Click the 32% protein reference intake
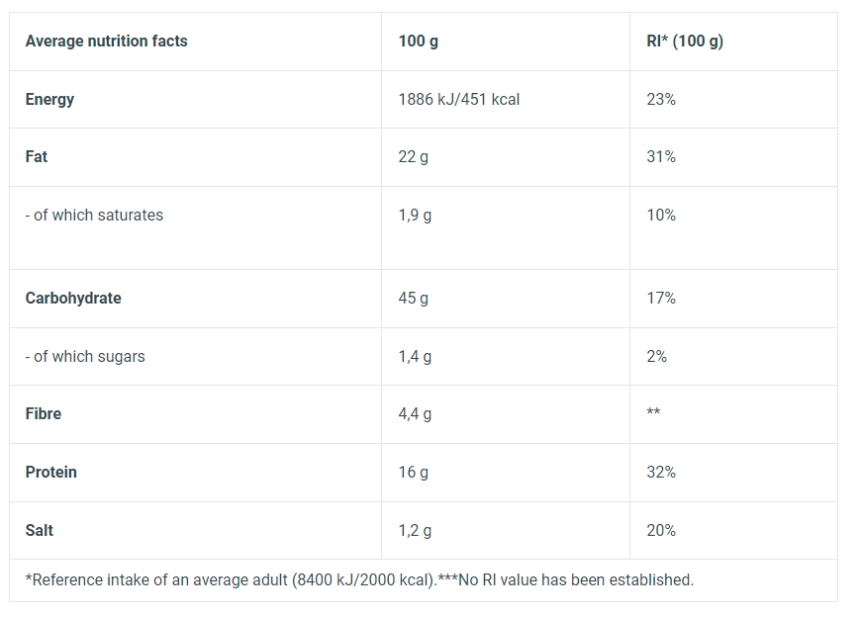This screenshot has height=617, width=864. [x=661, y=473]
